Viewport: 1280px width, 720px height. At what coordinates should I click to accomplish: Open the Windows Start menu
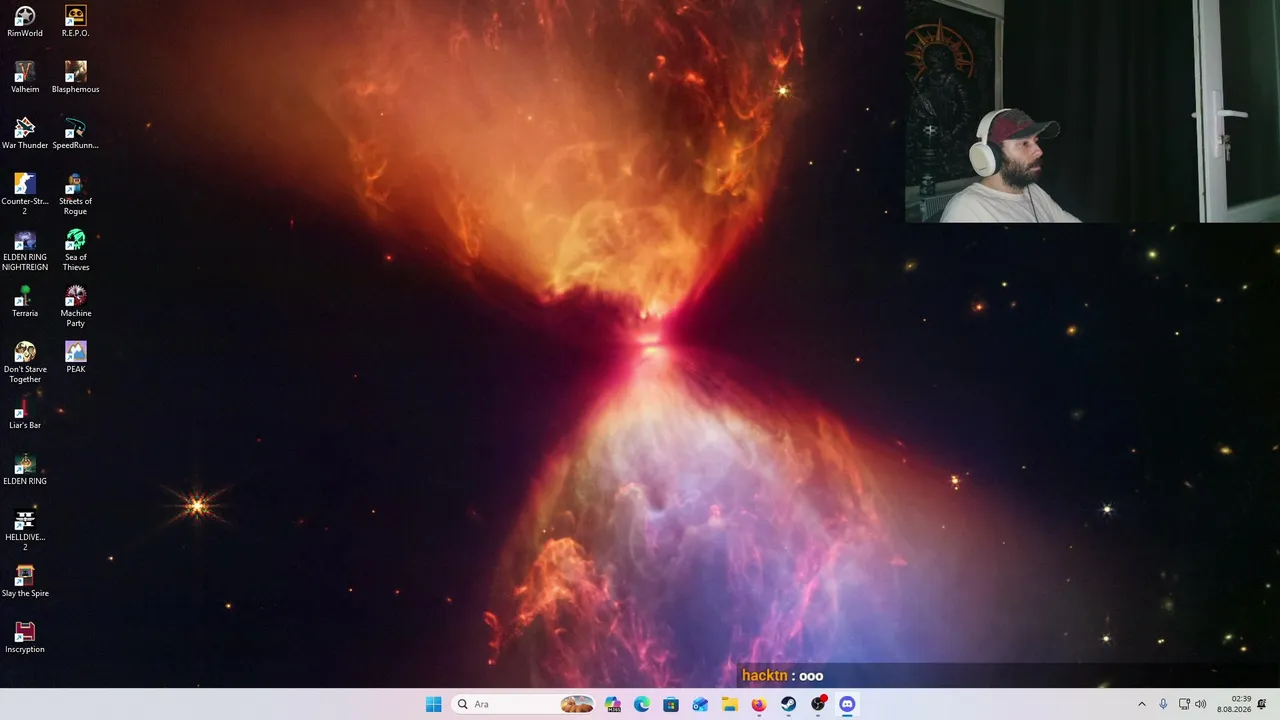(433, 704)
